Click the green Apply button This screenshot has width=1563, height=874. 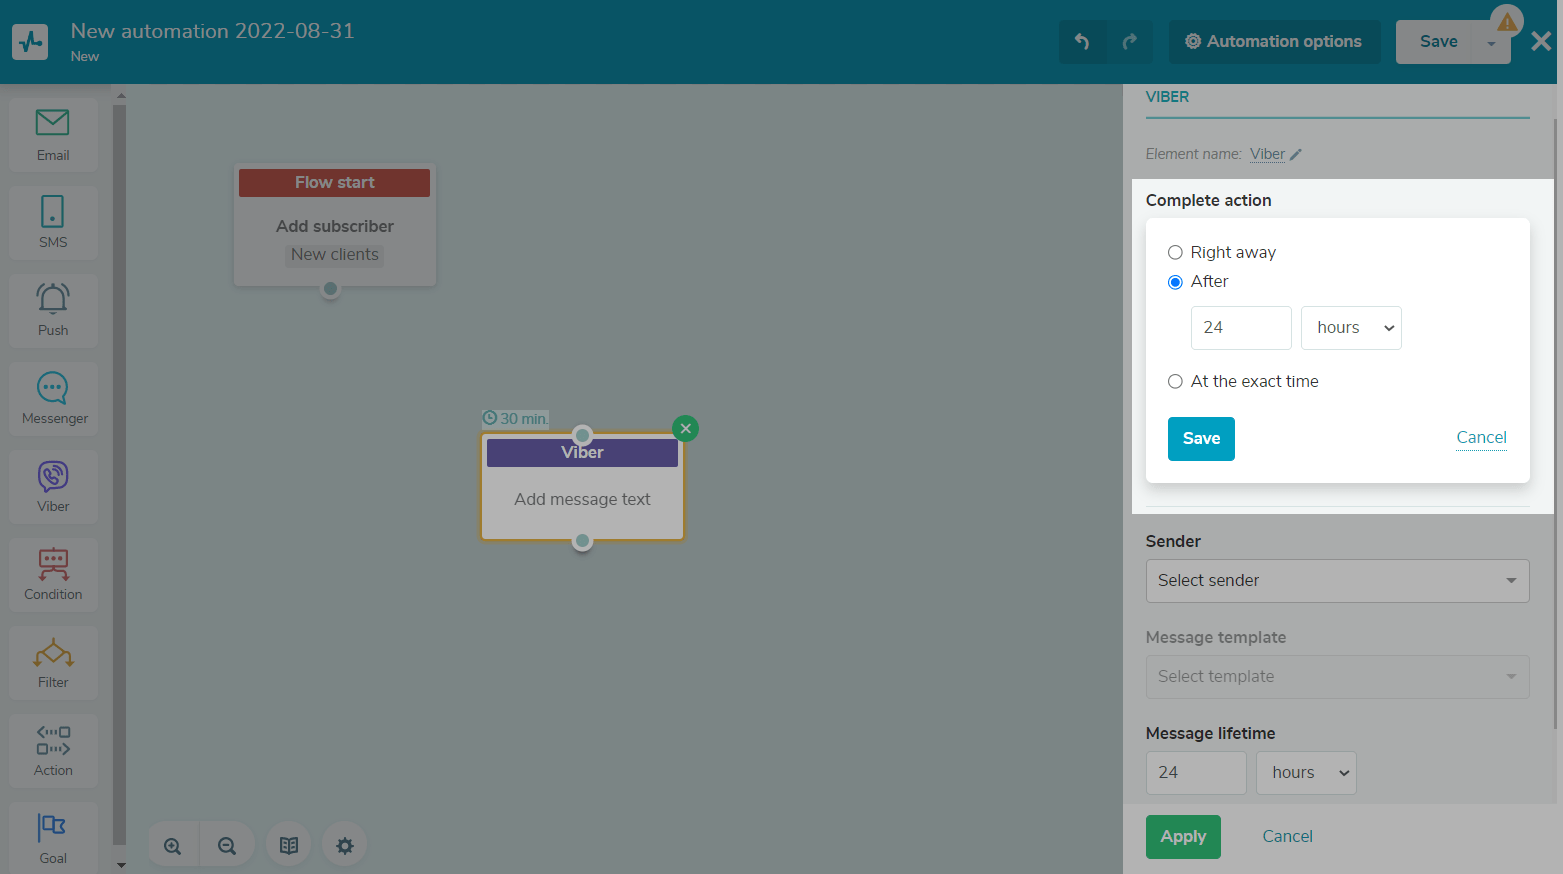pyautogui.click(x=1183, y=837)
